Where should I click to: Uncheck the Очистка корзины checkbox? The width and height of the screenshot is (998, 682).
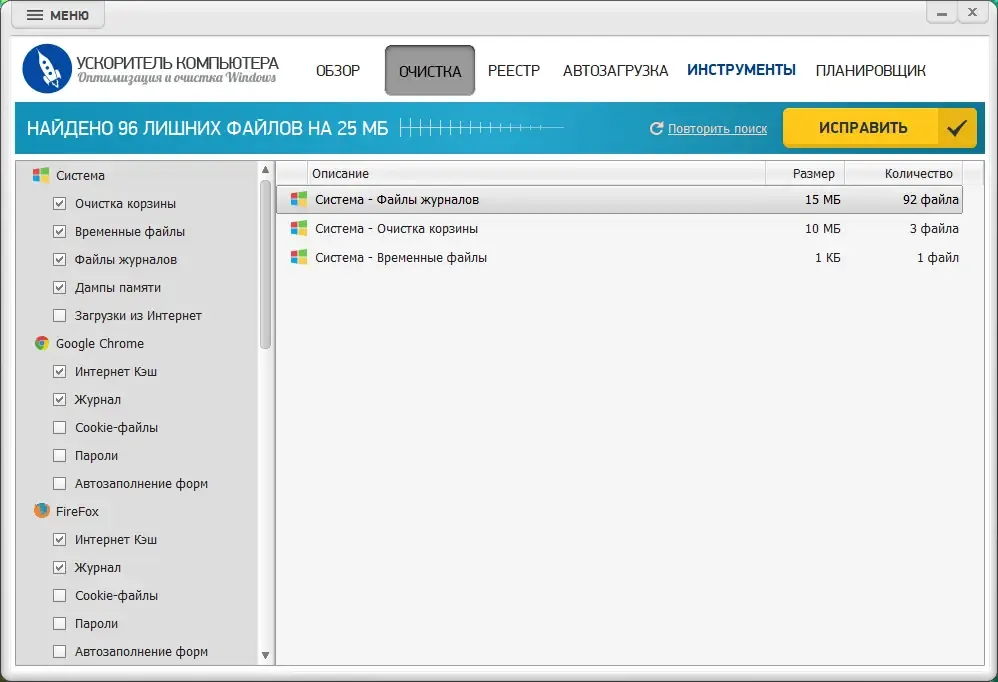pyautogui.click(x=59, y=204)
